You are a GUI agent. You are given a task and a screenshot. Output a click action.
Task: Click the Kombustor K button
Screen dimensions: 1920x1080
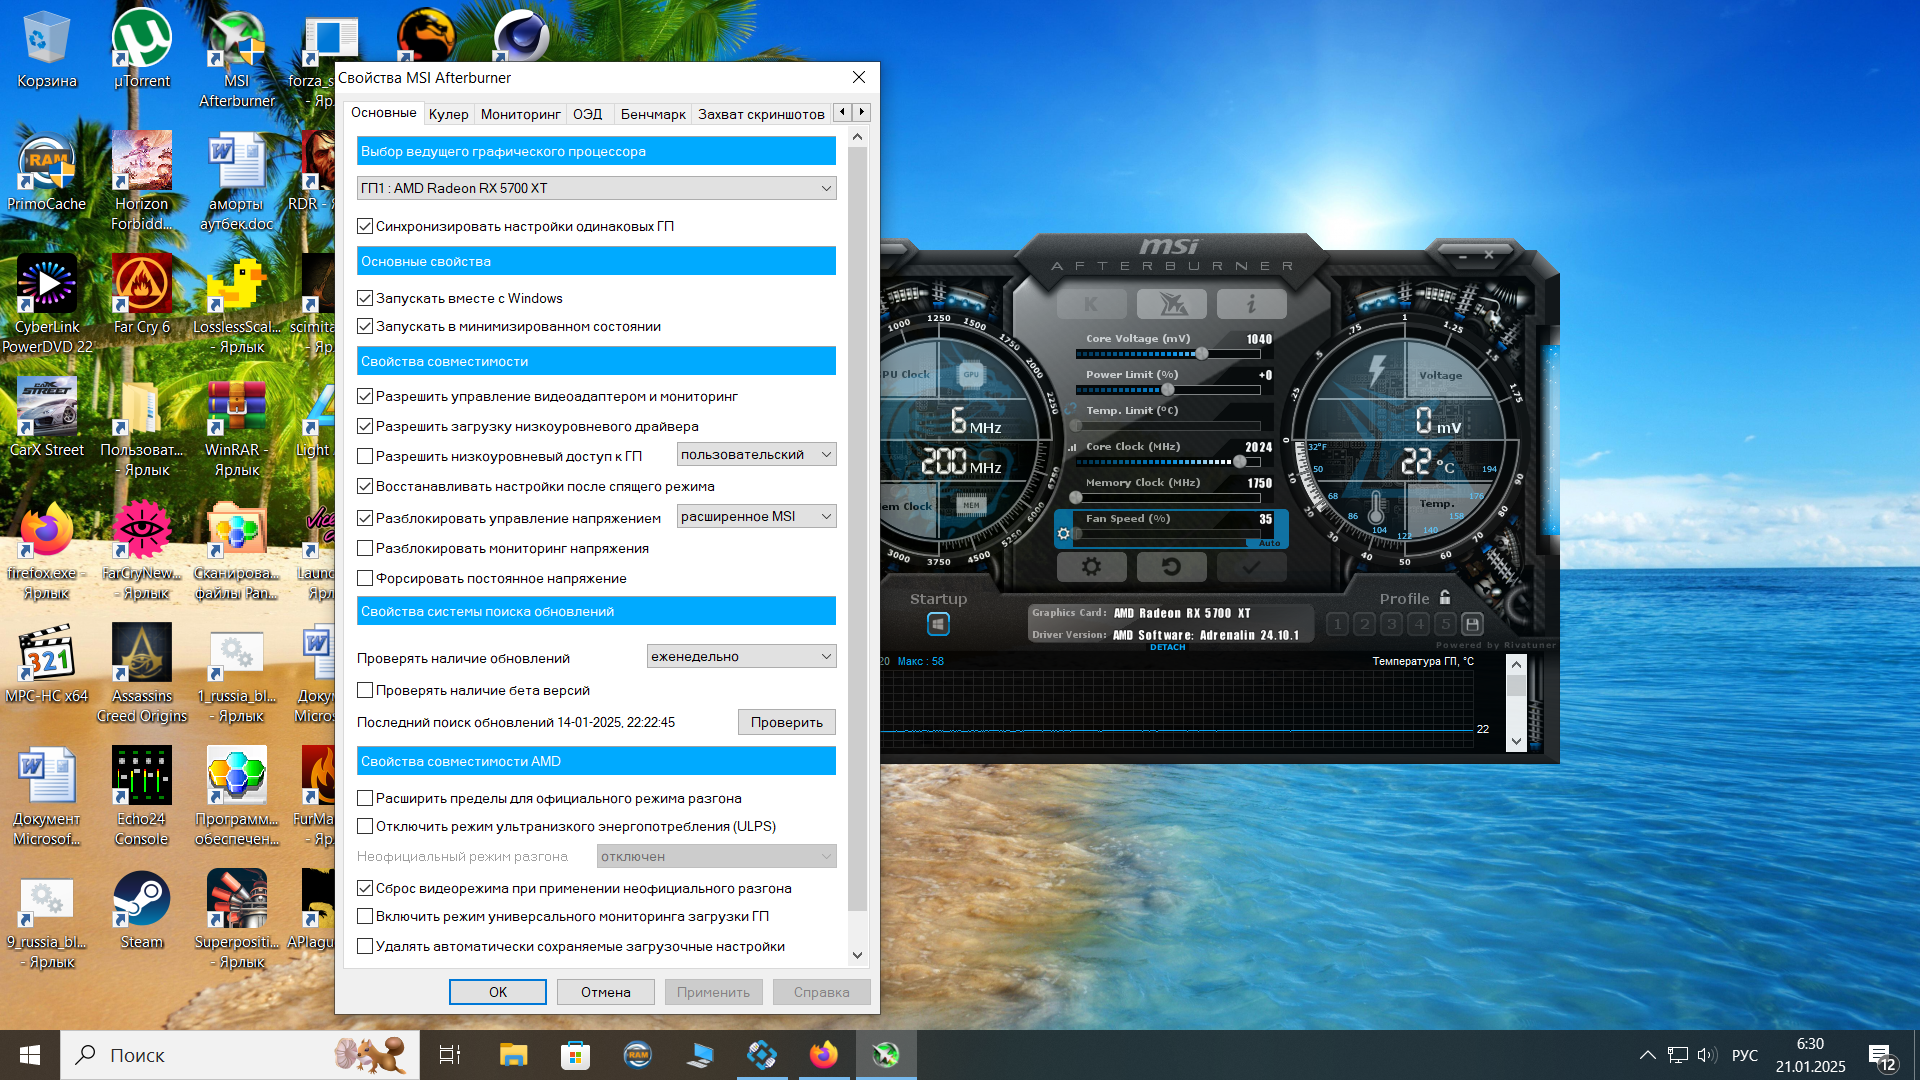(1091, 303)
